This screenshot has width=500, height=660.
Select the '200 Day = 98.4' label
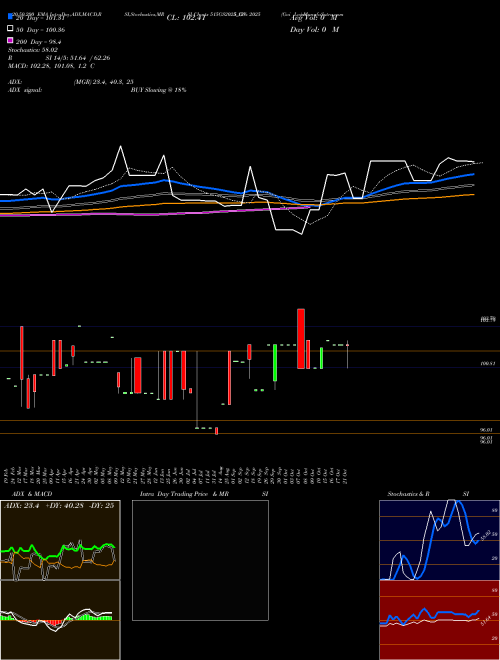point(39,42)
